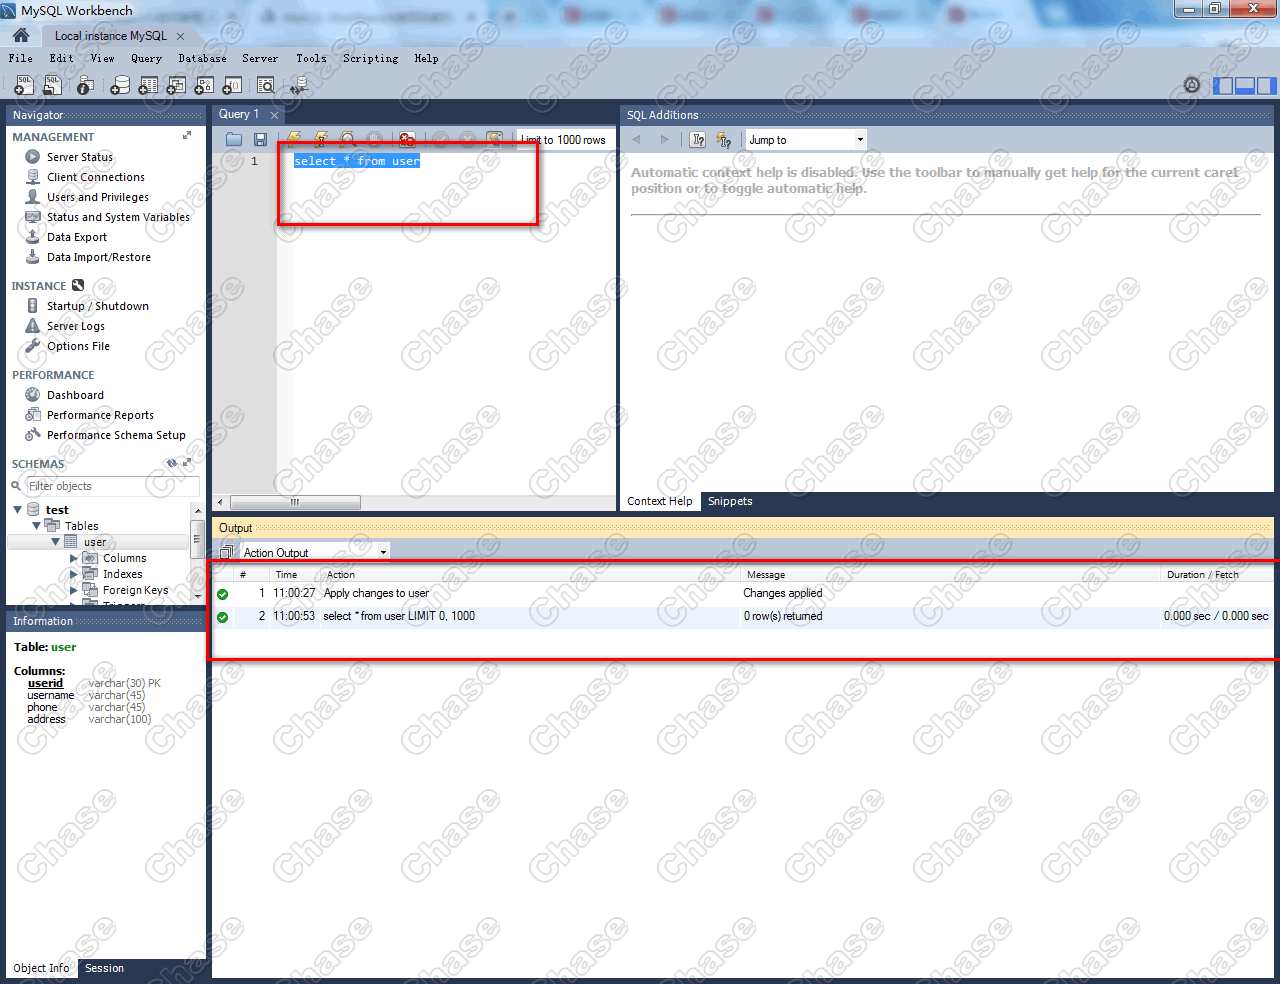
Task: Create a new table icon
Action: coord(148,86)
